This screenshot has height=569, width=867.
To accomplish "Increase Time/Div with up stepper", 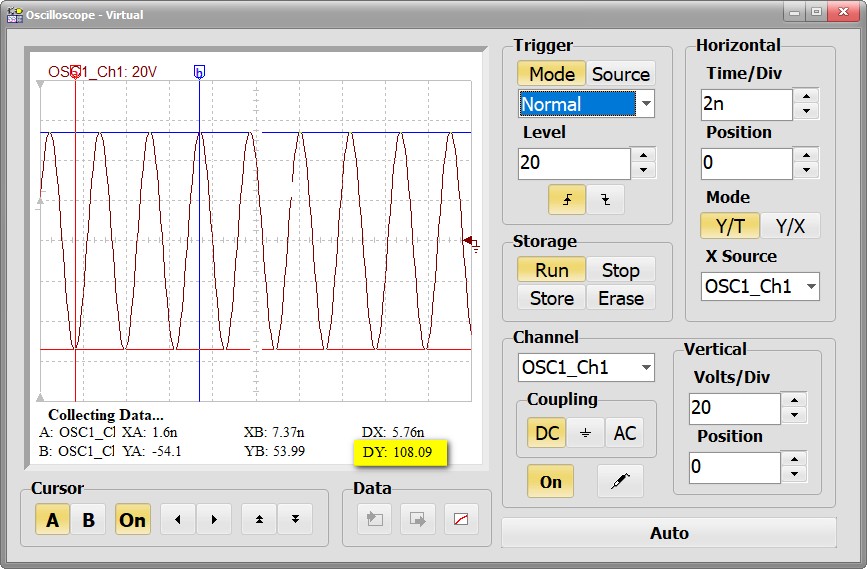I will pos(808,96).
